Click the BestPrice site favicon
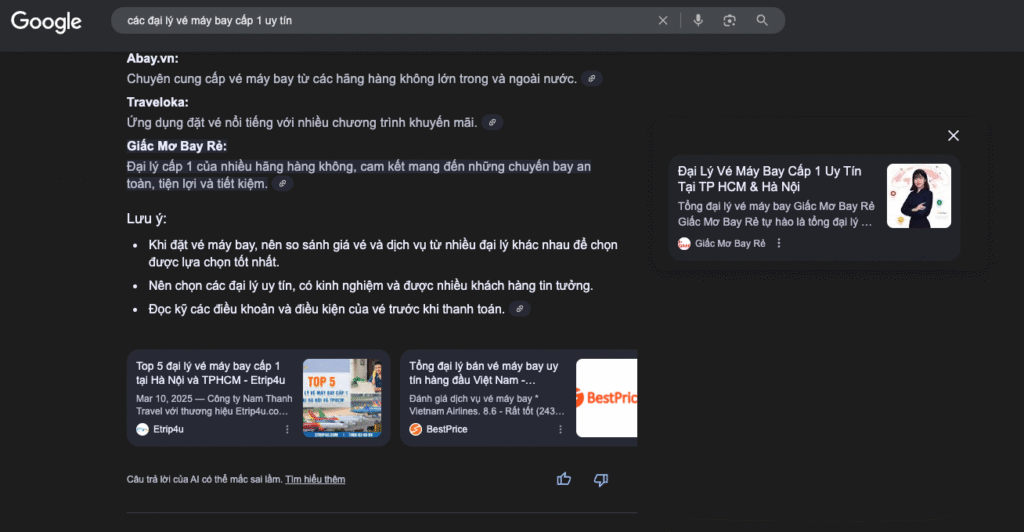 point(415,430)
